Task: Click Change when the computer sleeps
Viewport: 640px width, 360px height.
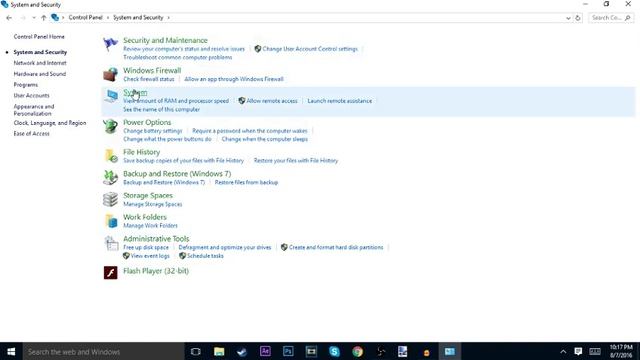Action: point(264,139)
